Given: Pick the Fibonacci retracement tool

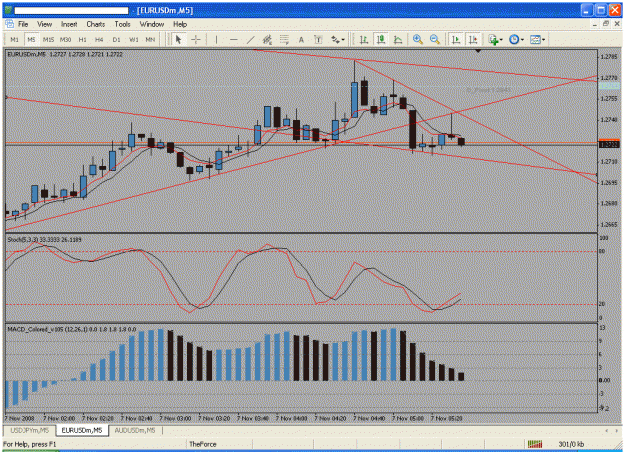Looking at the screenshot, I should coord(284,39).
